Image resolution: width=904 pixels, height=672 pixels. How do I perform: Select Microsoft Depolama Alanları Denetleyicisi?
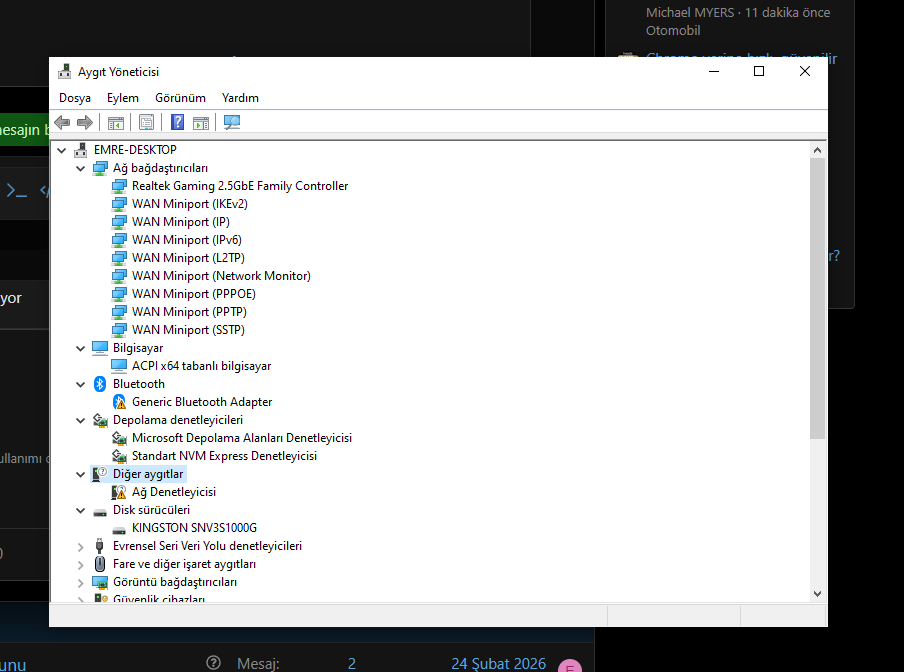pyautogui.click(x=242, y=438)
